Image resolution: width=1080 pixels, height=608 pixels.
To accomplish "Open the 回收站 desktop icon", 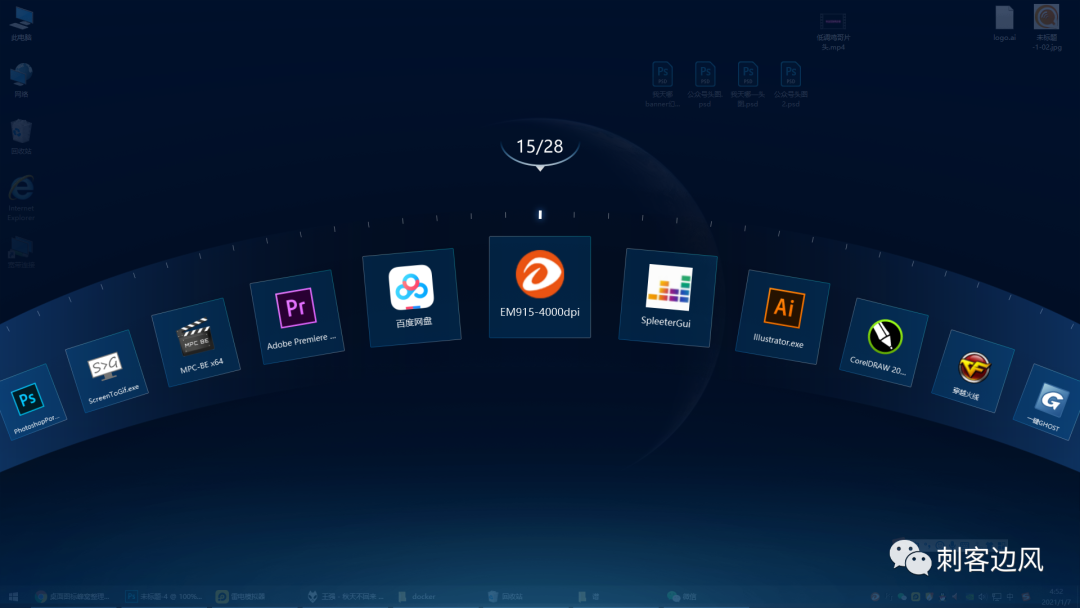I will coord(21,137).
